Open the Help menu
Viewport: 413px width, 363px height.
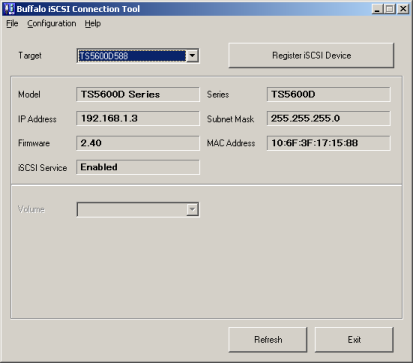[x=93, y=24]
